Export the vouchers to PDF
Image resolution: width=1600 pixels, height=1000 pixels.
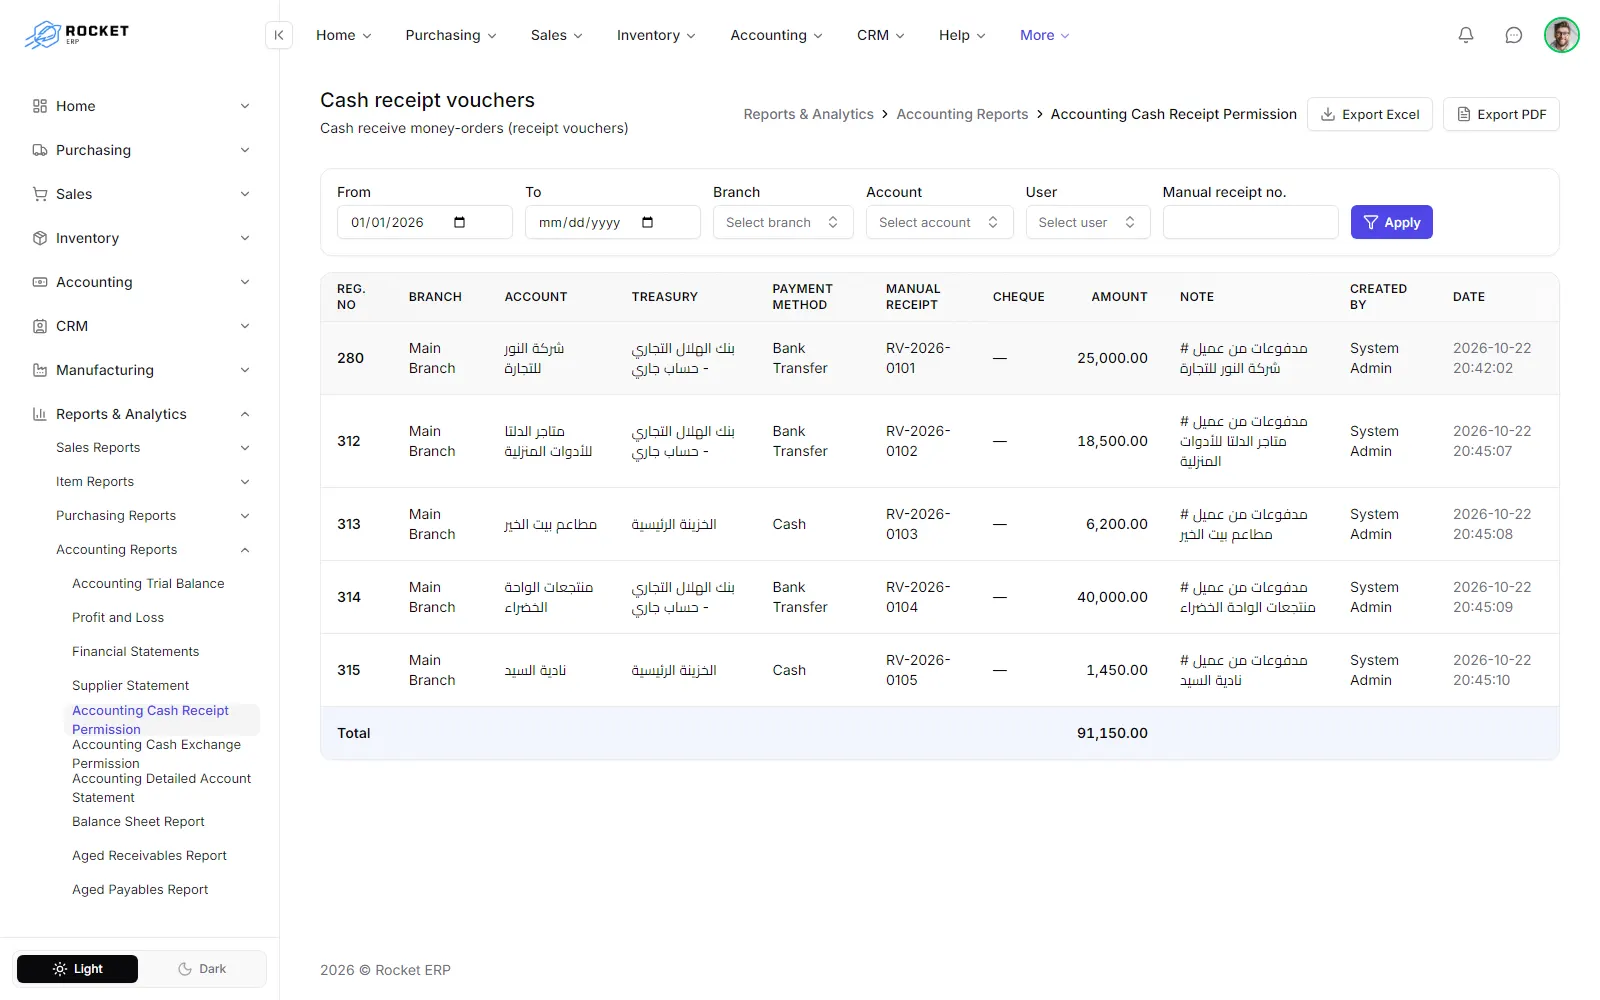click(x=1501, y=114)
